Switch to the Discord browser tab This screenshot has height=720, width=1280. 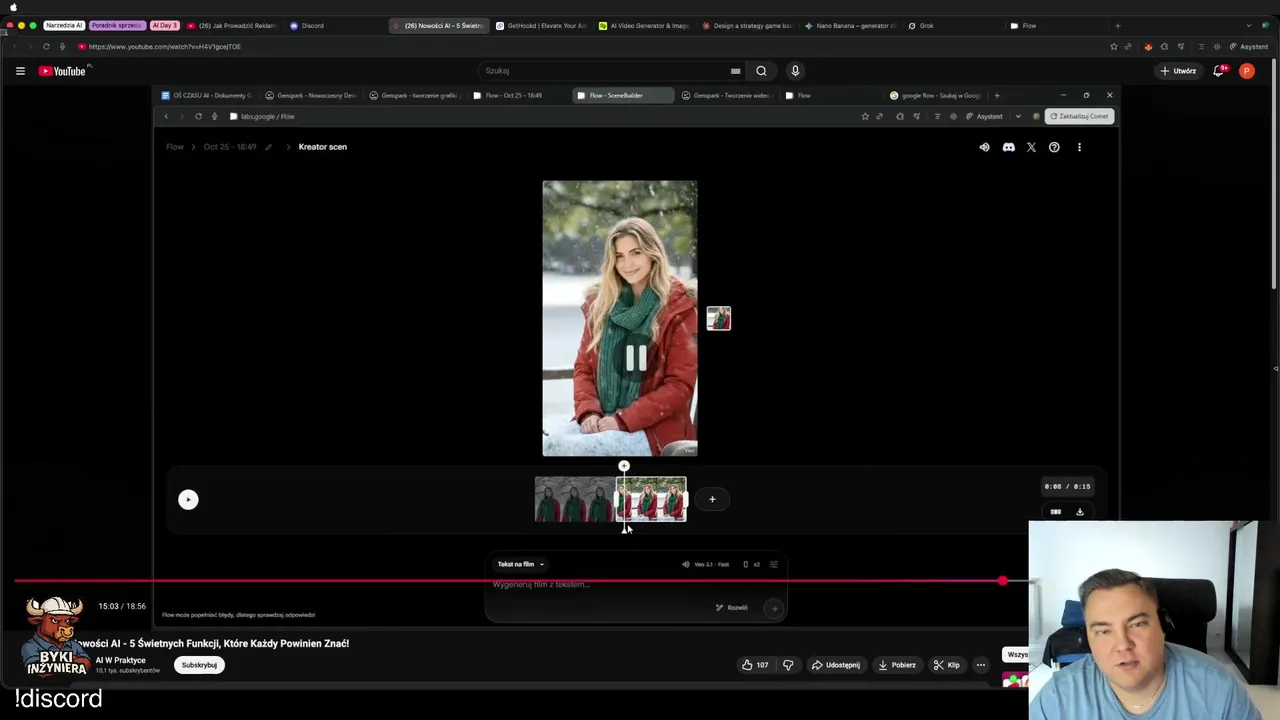307,26
